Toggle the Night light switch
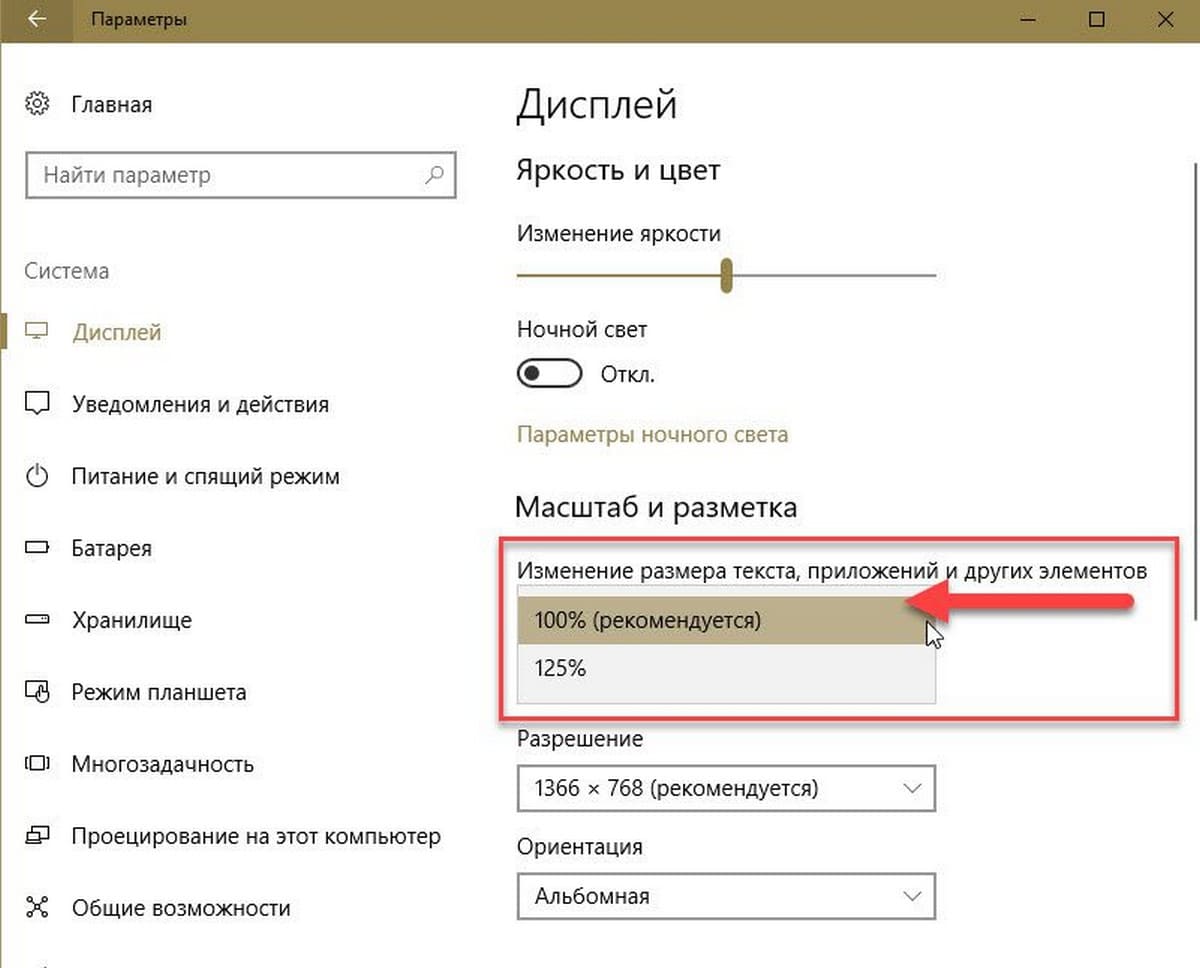The height and width of the screenshot is (968, 1200). (x=549, y=375)
